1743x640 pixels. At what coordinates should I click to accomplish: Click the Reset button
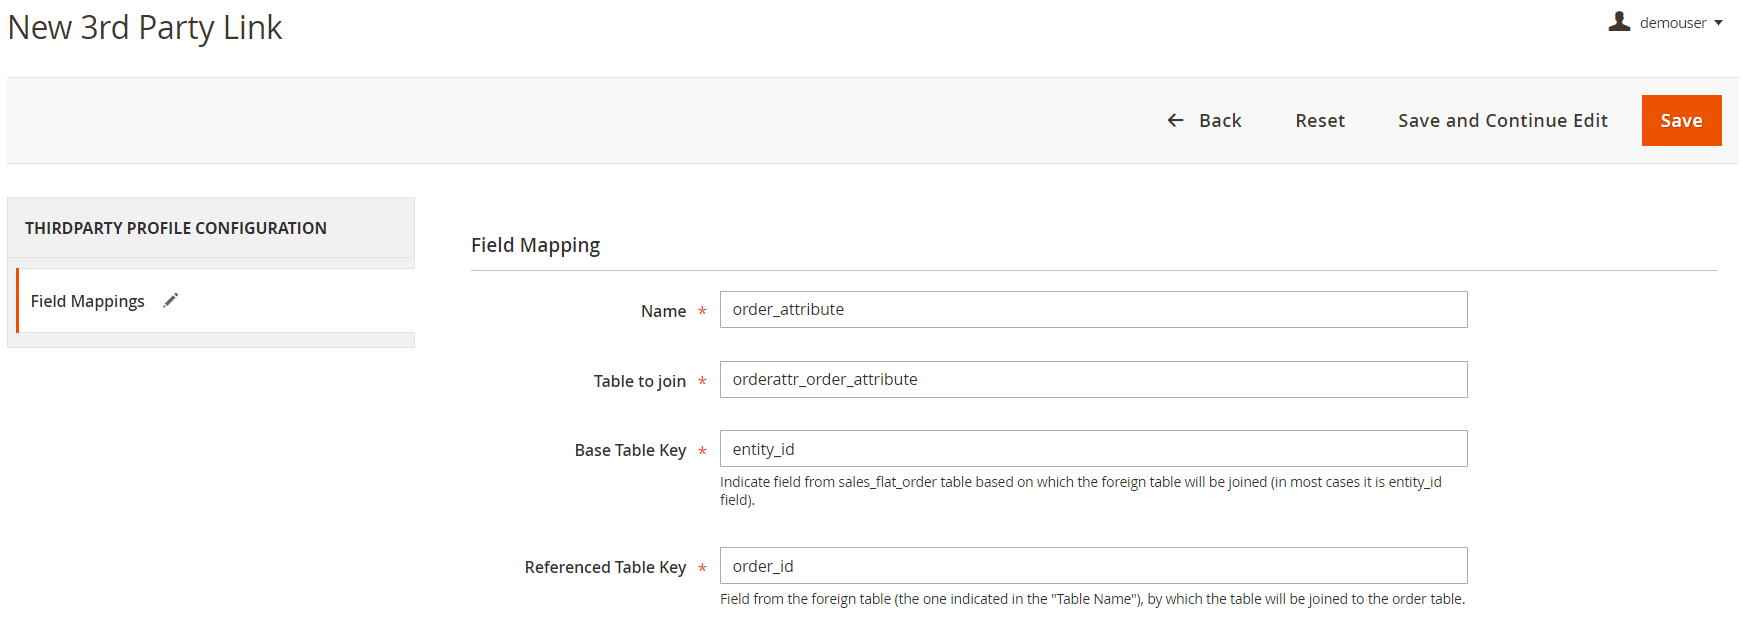coord(1320,120)
